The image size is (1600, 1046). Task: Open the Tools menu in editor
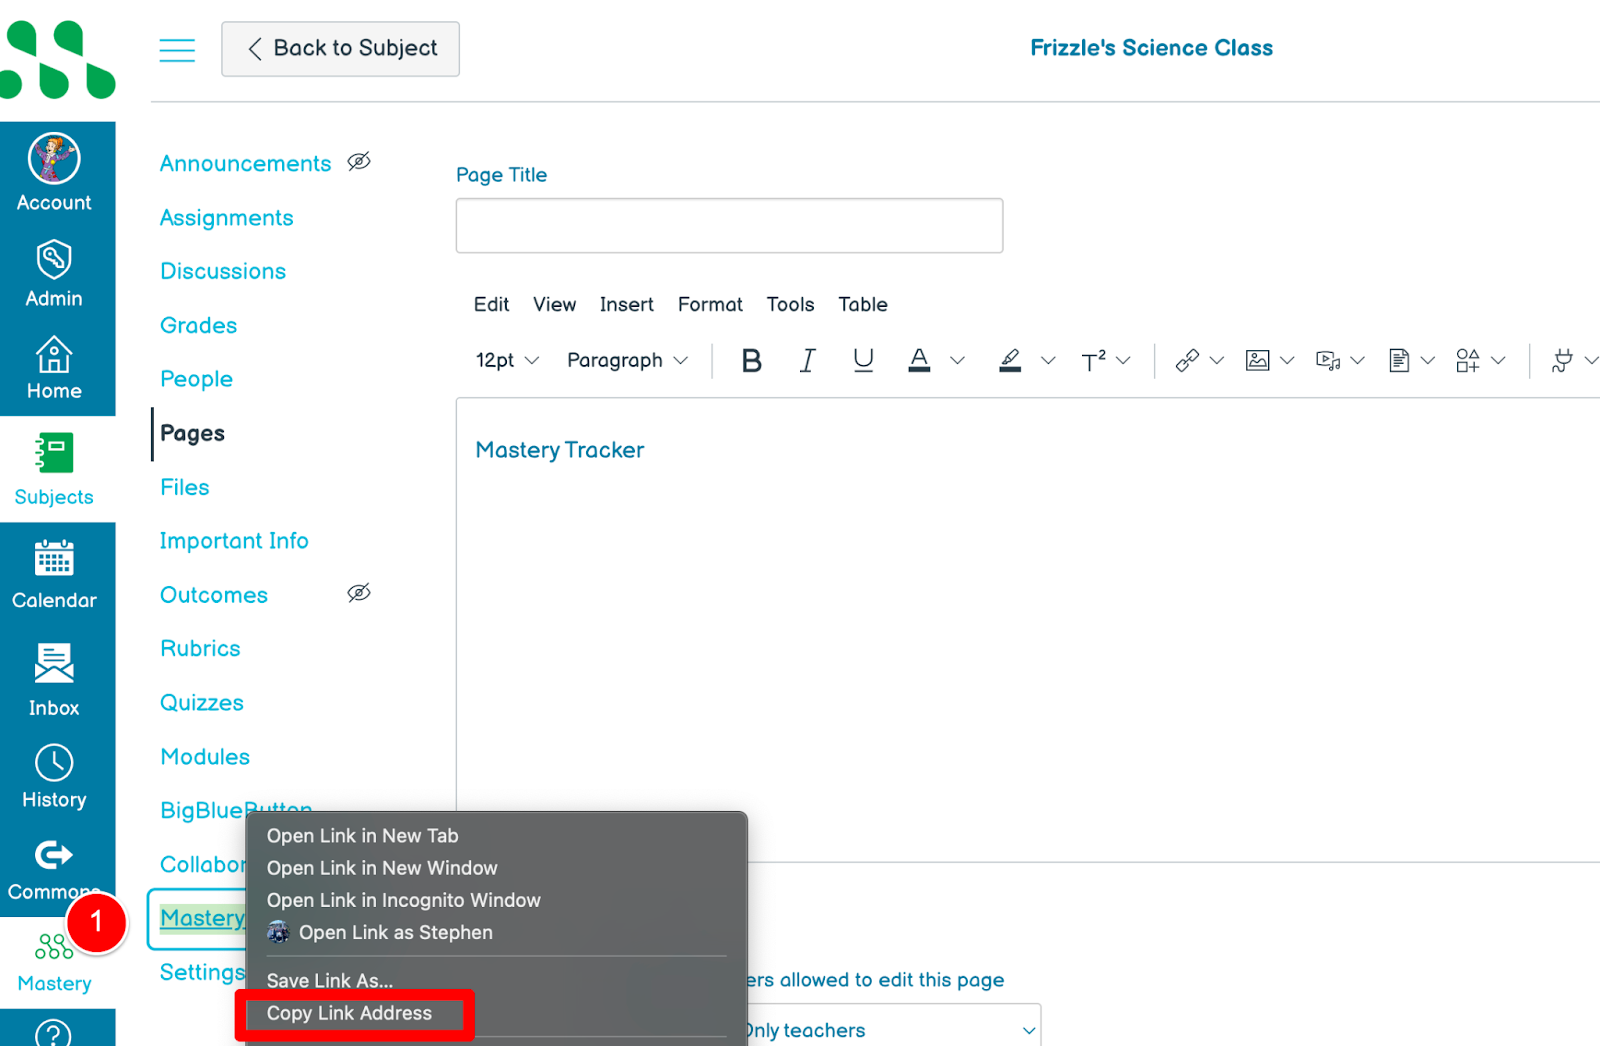790,304
